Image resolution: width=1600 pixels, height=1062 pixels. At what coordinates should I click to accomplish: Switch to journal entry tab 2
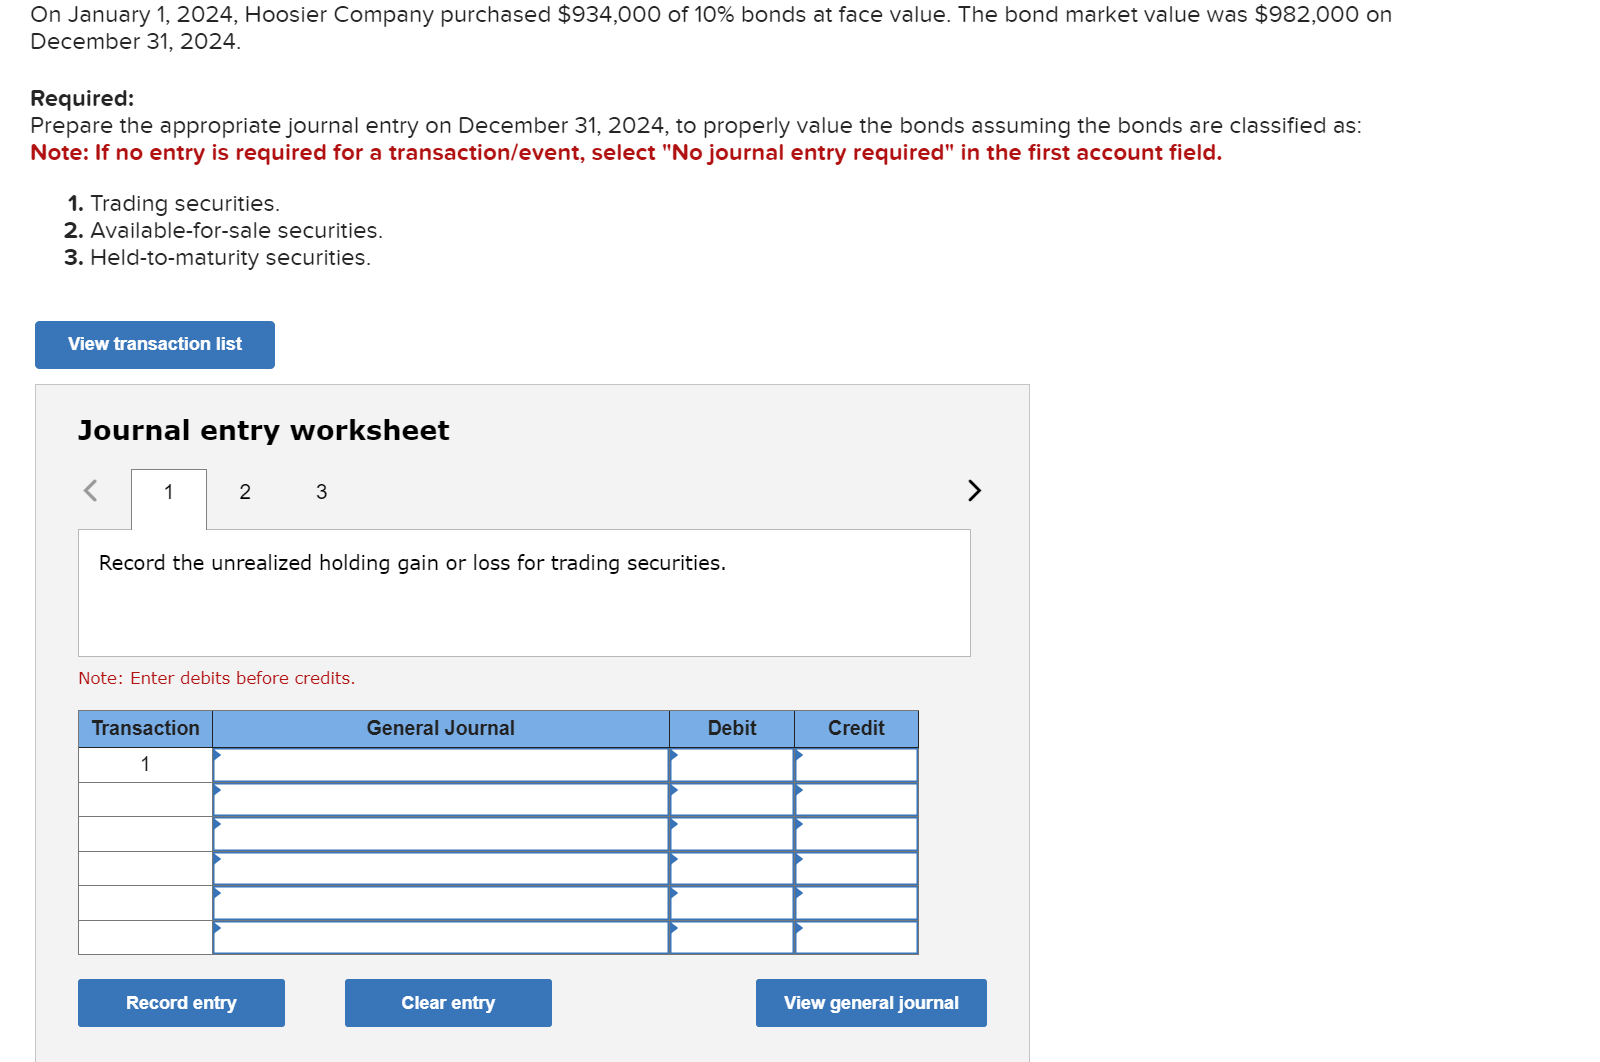(244, 491)
